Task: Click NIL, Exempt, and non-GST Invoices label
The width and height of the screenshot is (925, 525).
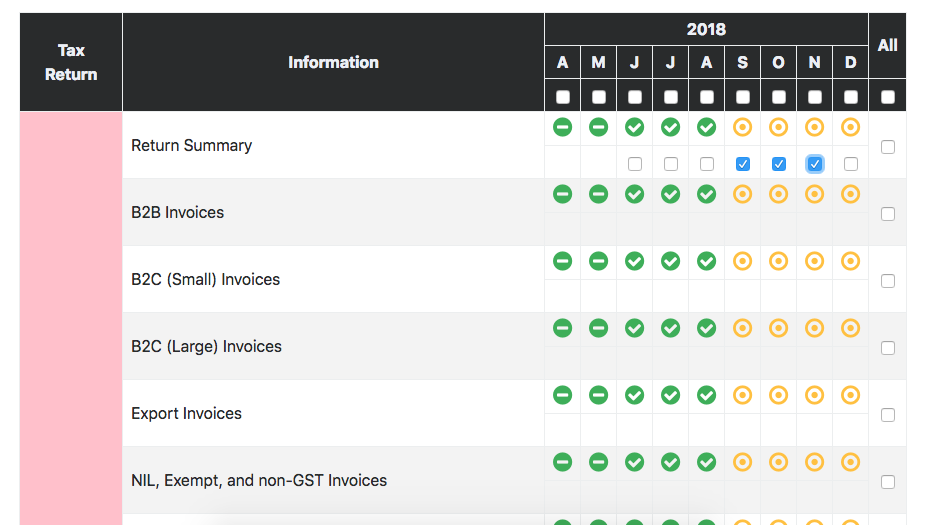Action: [x=259, y=481]
